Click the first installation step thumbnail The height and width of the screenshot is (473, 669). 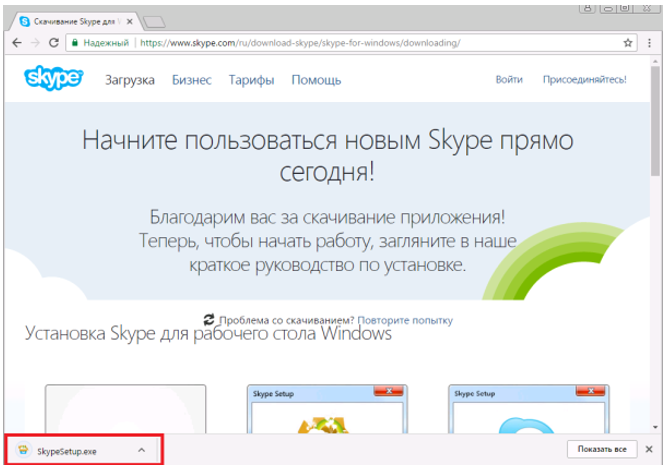coord(125,409)
